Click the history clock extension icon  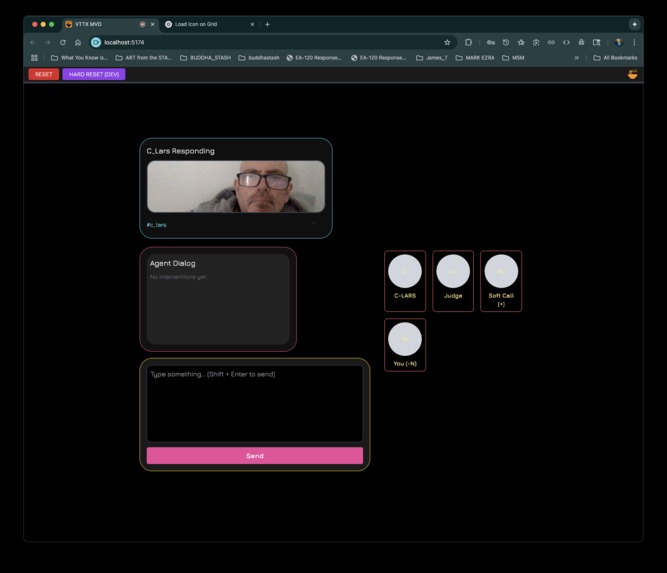tap(506, 42)
